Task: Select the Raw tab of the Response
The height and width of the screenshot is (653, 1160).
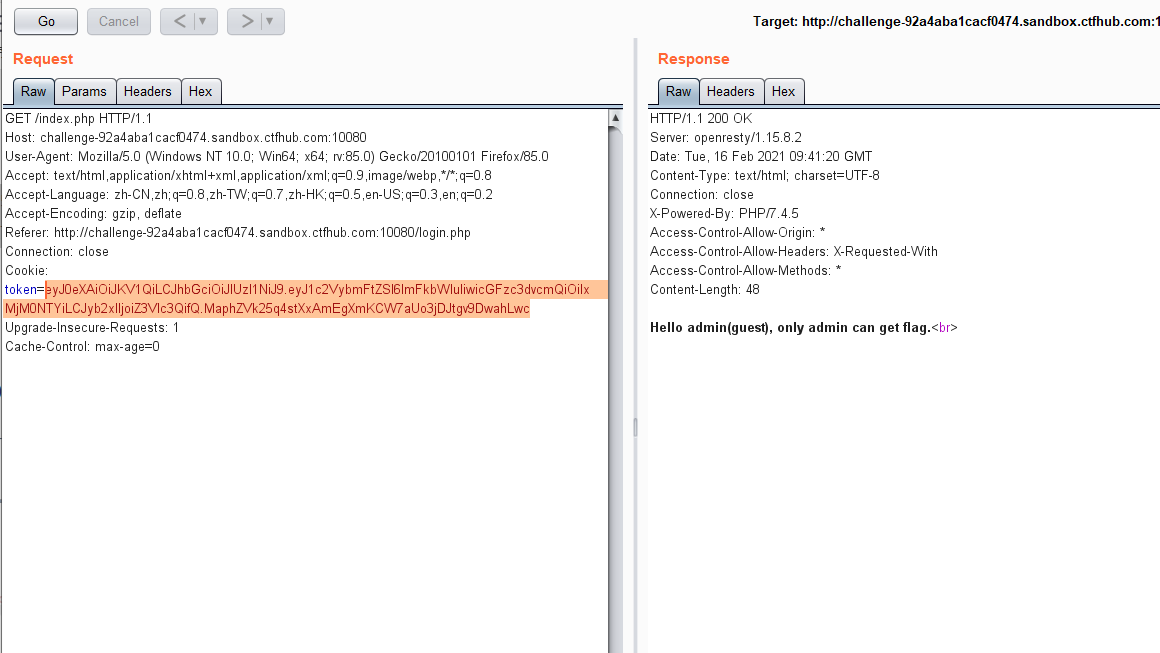Action: pos(678,91)
